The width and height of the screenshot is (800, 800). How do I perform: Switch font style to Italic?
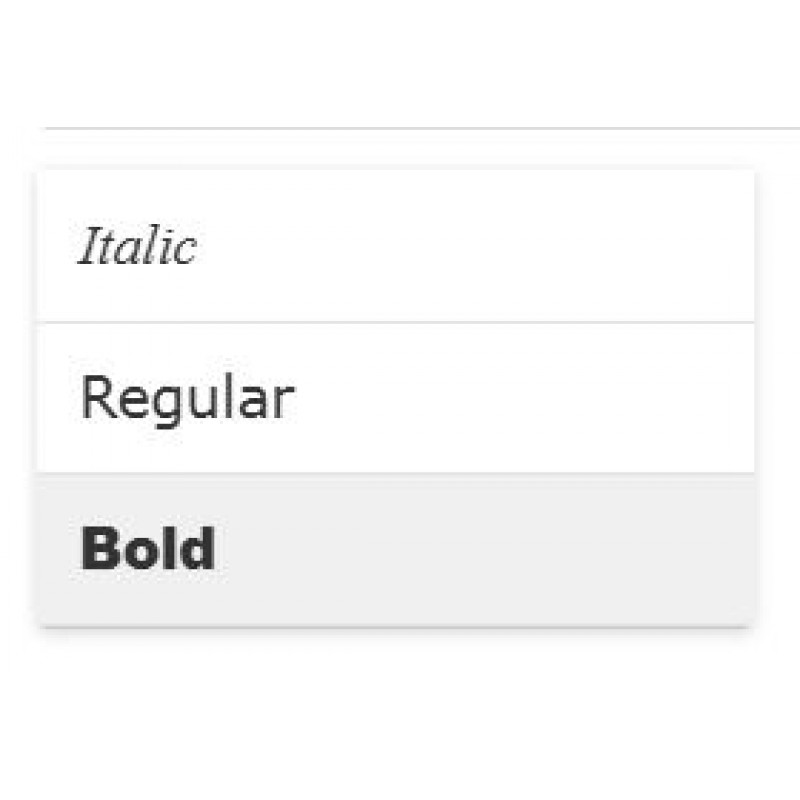(x=137, y=247)
